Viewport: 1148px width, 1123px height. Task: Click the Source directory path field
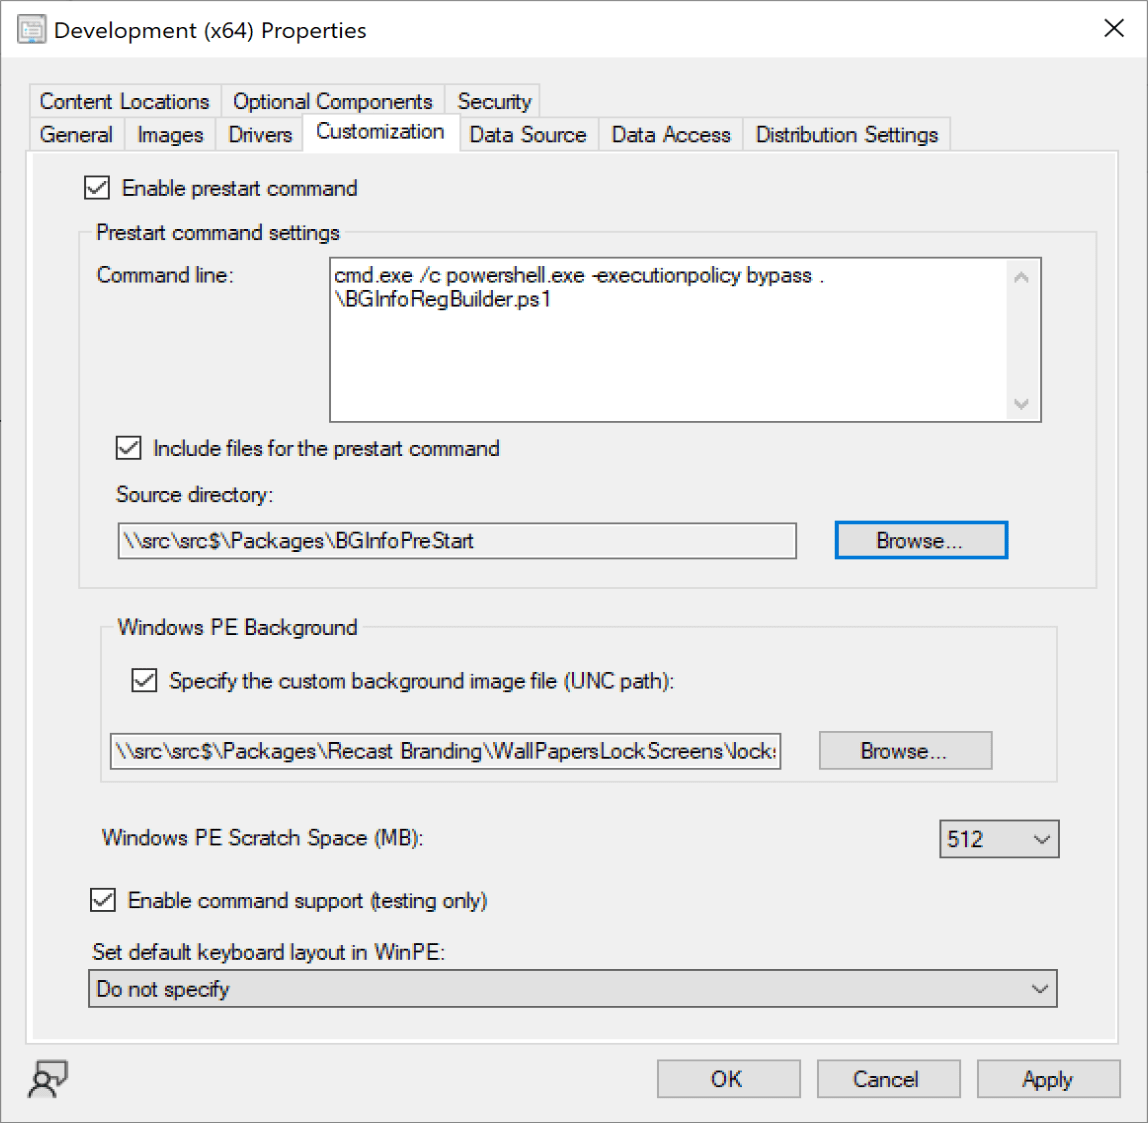(456, 541)
